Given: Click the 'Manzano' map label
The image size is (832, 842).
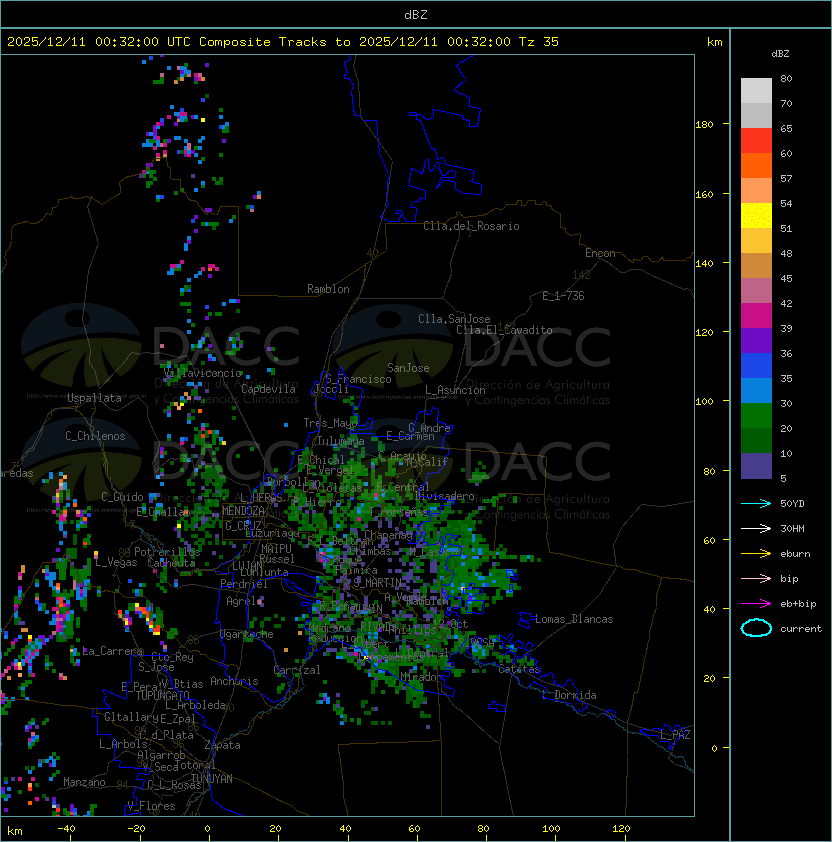Looking at the screenshot, I should [84, 782].
